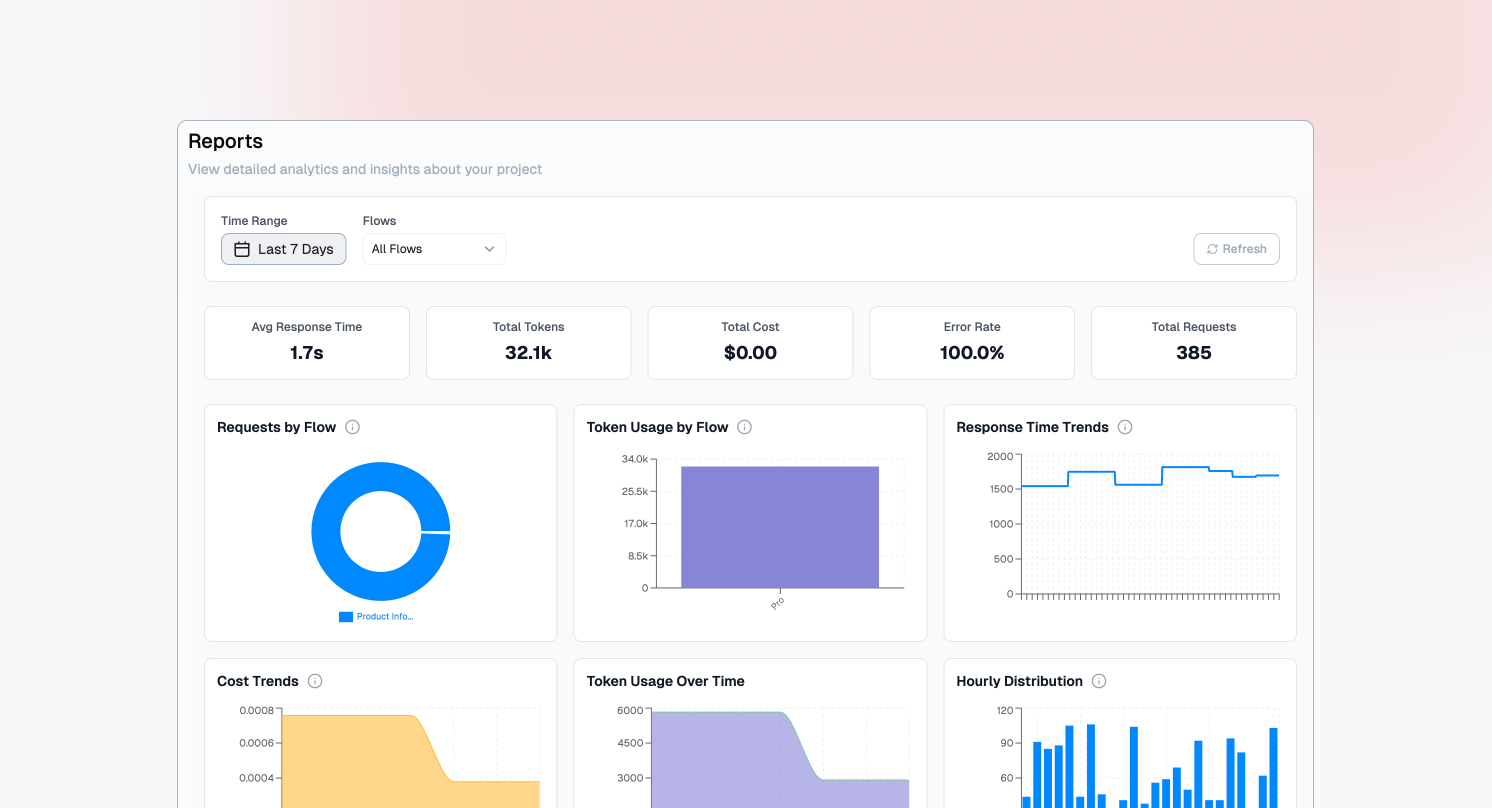Click the calendar icon in Last 7 Days
The height and width of the screenshot is (808, 1492).
point(242,249)
